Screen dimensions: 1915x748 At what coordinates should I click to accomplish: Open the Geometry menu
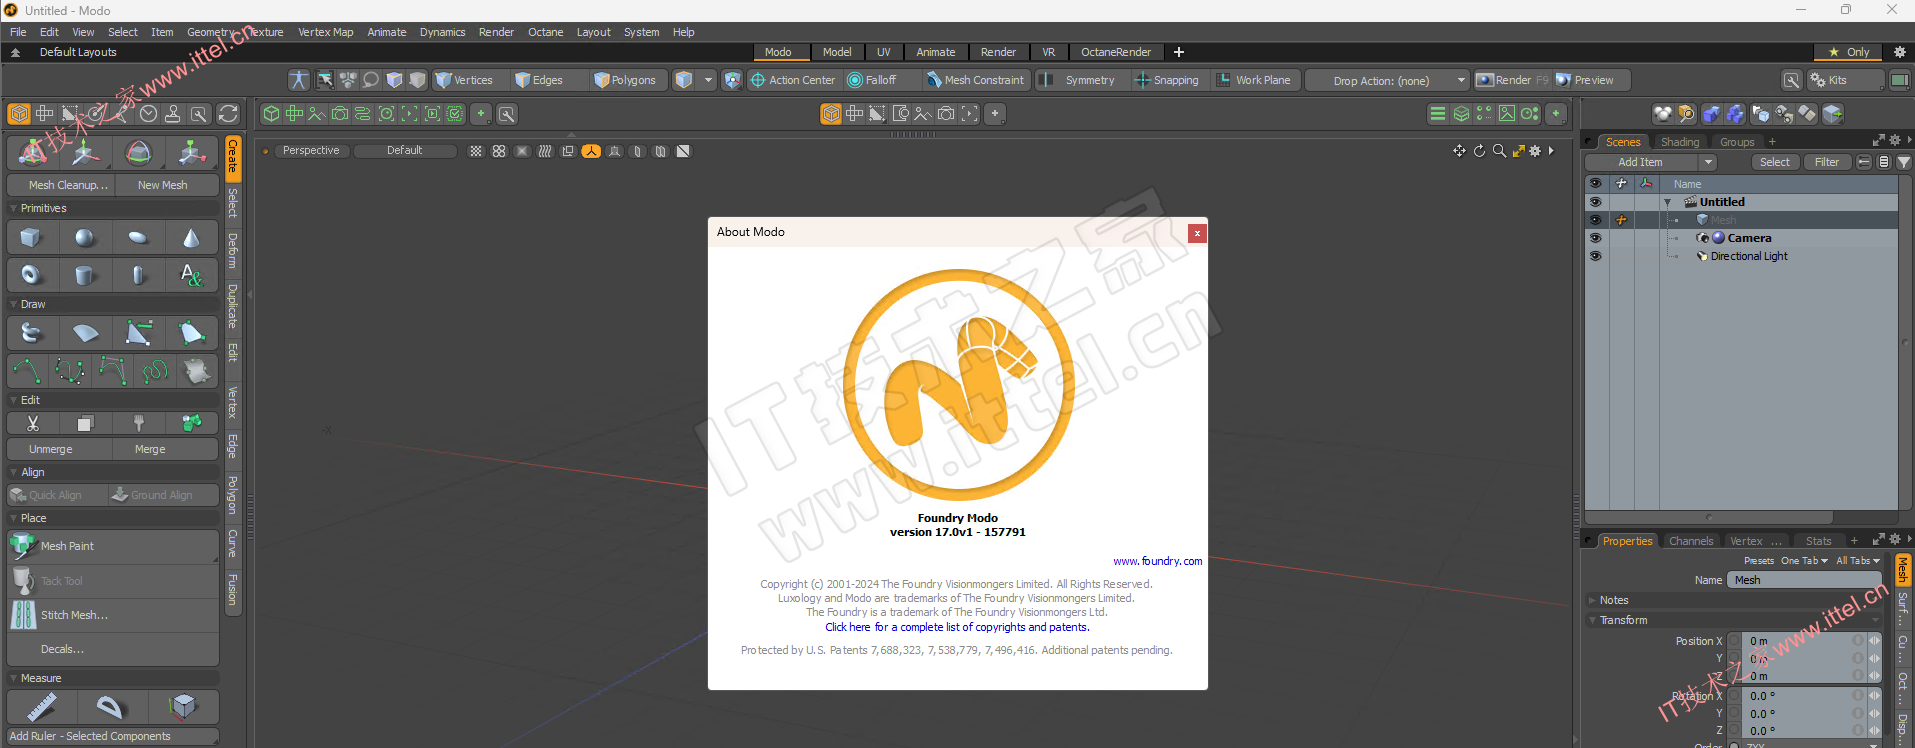(x=210, y=32)
